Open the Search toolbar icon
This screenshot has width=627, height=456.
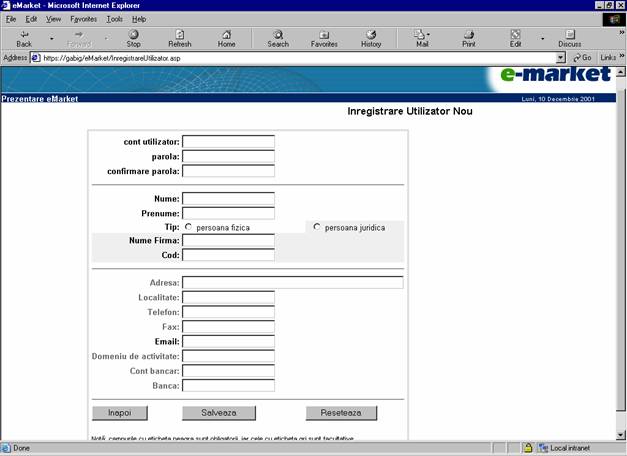tap(278, 38)
